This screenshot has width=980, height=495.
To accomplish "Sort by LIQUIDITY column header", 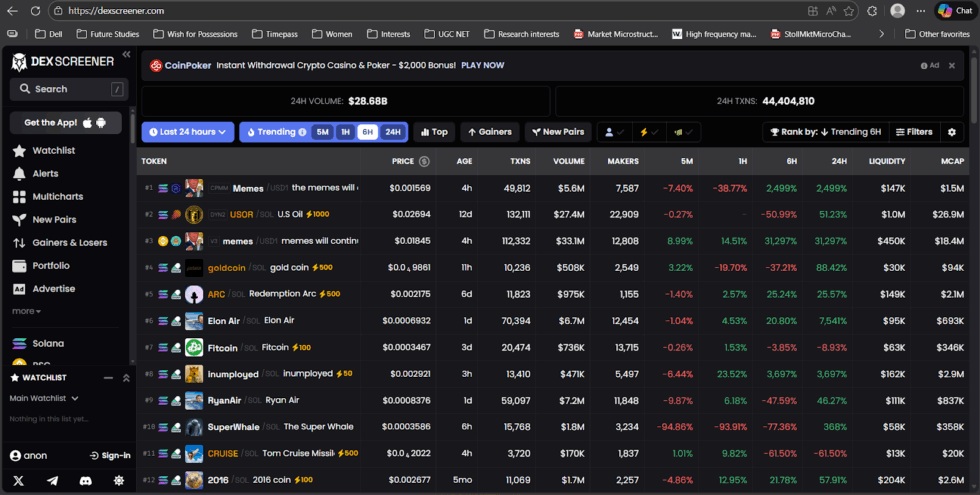I will (887, 161).
